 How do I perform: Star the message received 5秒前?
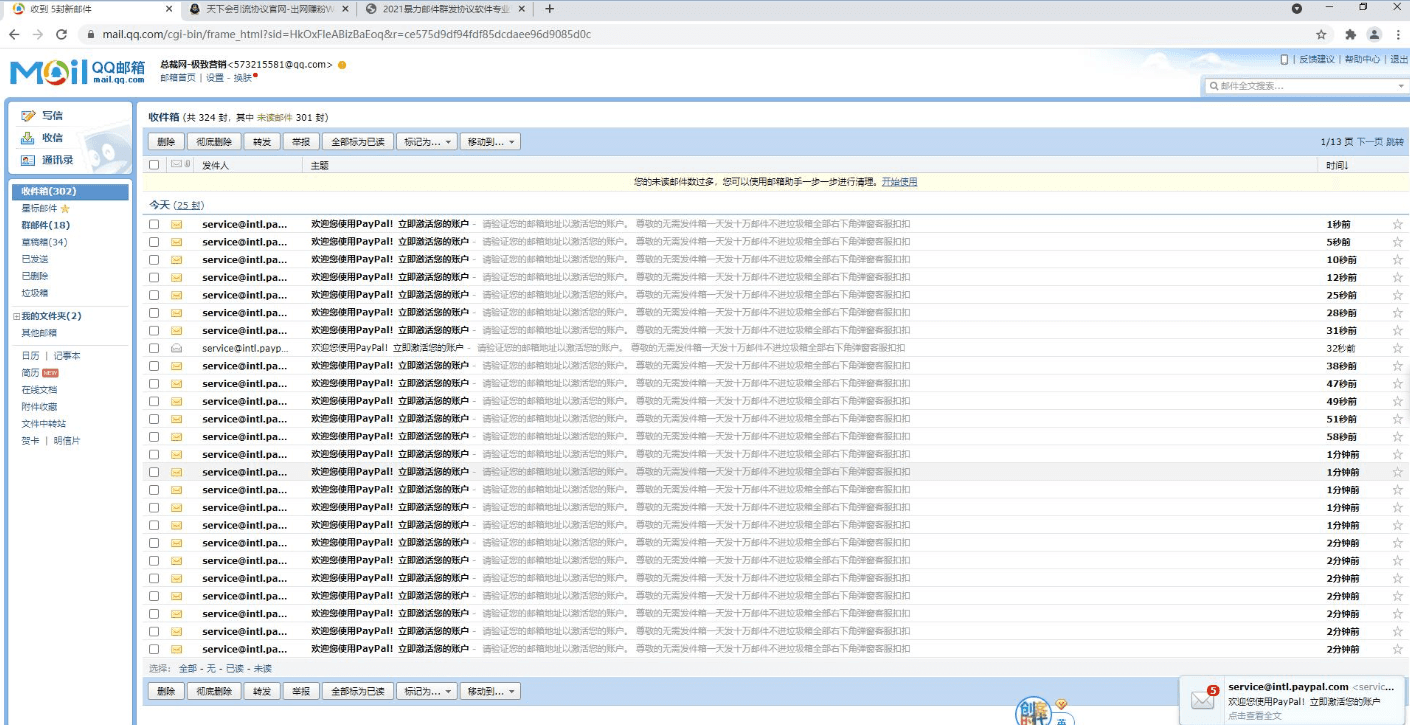point(1397,242)
